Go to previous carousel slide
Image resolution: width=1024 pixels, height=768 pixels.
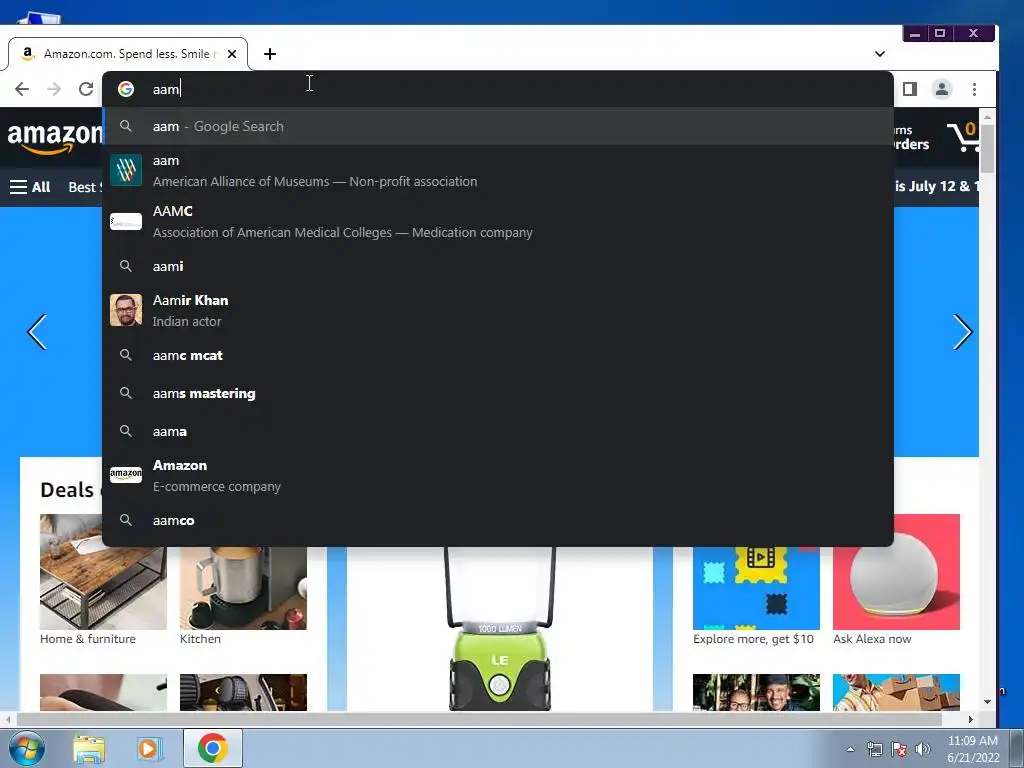pyautogui.click(x=37, y=332)
